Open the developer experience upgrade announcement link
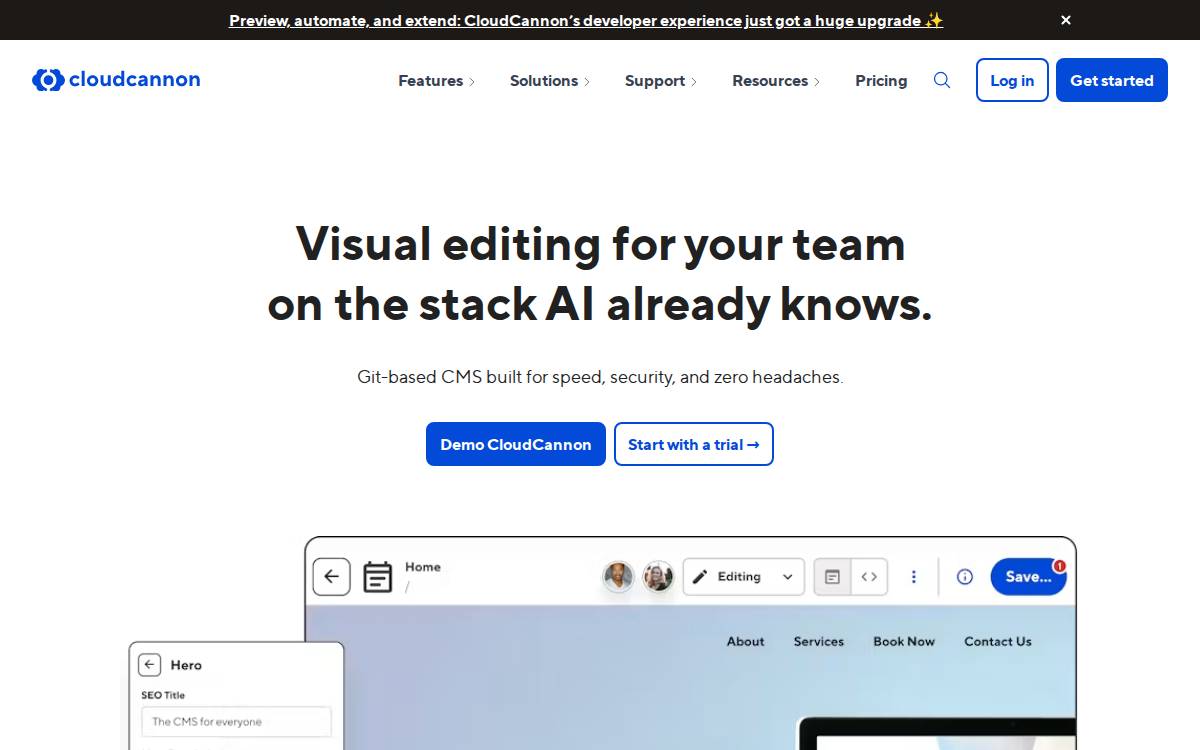The image size is (1200, 750). [586, 20]
